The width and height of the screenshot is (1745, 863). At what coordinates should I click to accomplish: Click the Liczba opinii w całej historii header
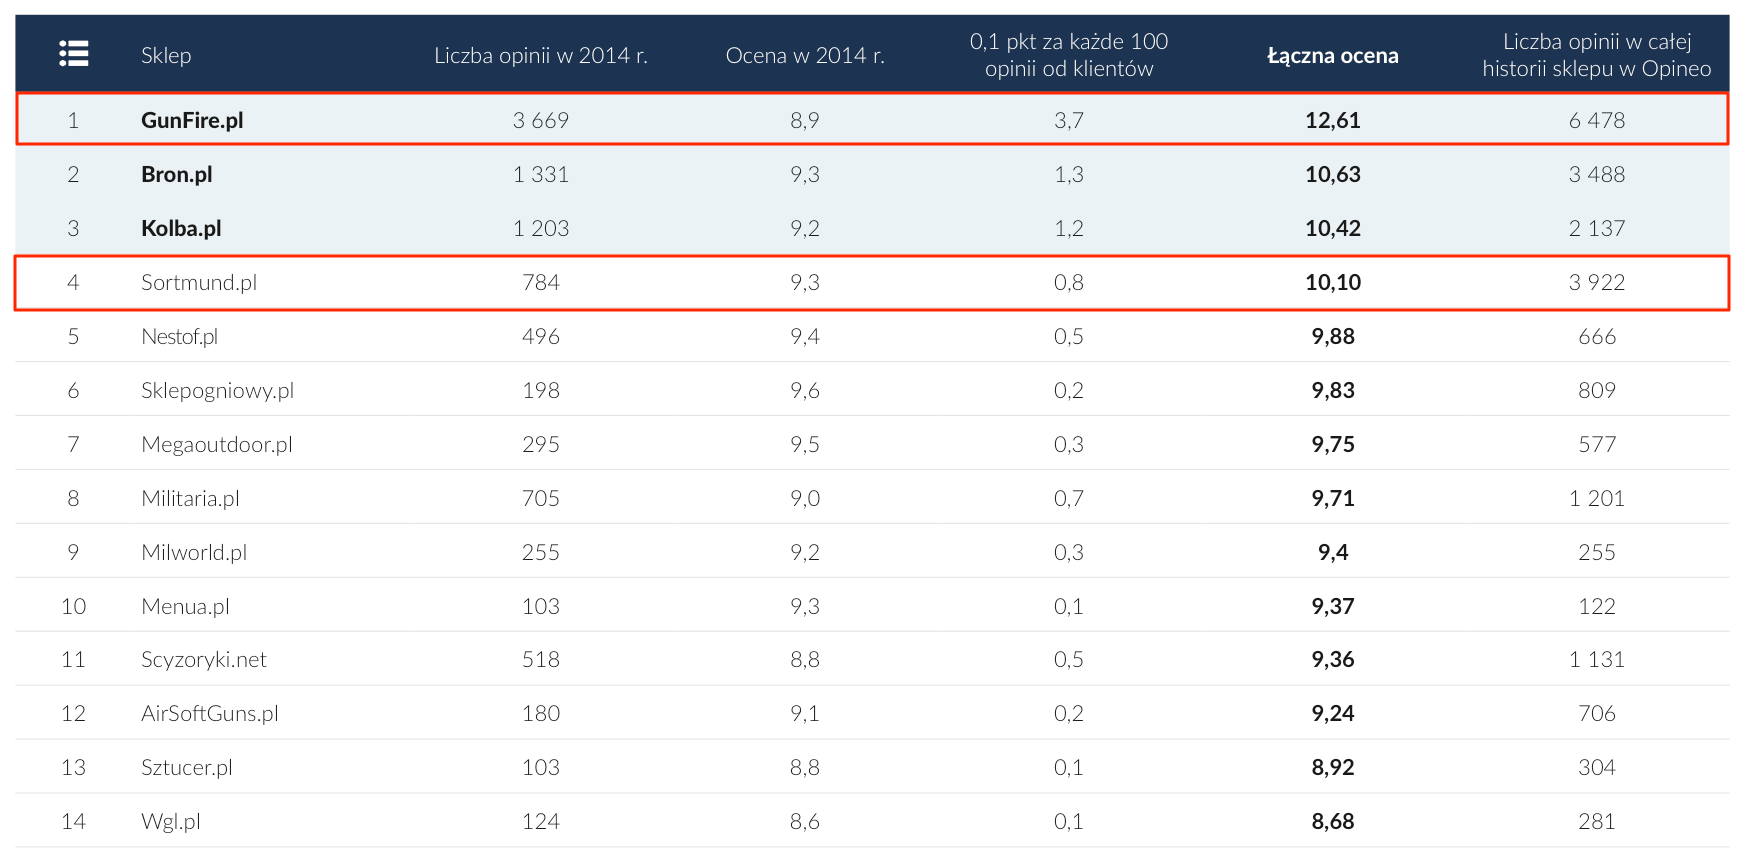click(1596, 55)
